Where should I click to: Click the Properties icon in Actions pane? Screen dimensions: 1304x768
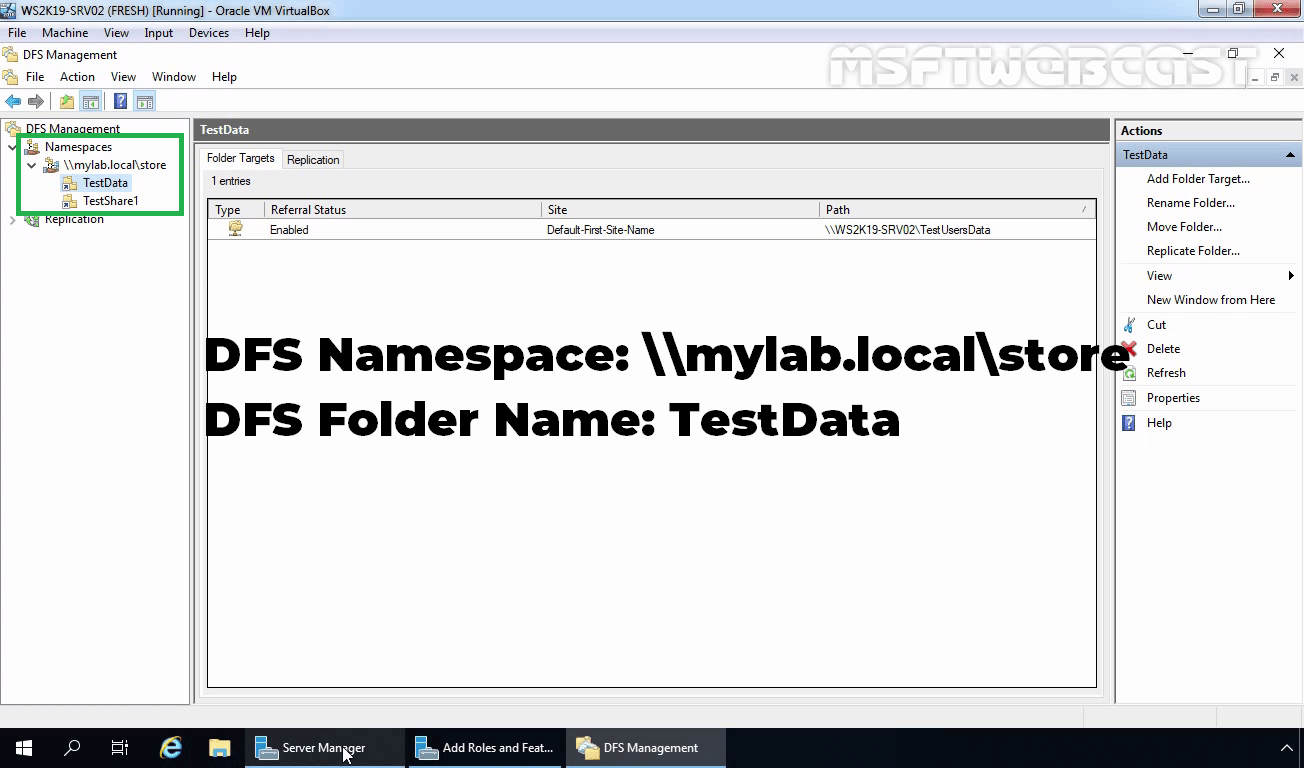tap(1129, 398)
